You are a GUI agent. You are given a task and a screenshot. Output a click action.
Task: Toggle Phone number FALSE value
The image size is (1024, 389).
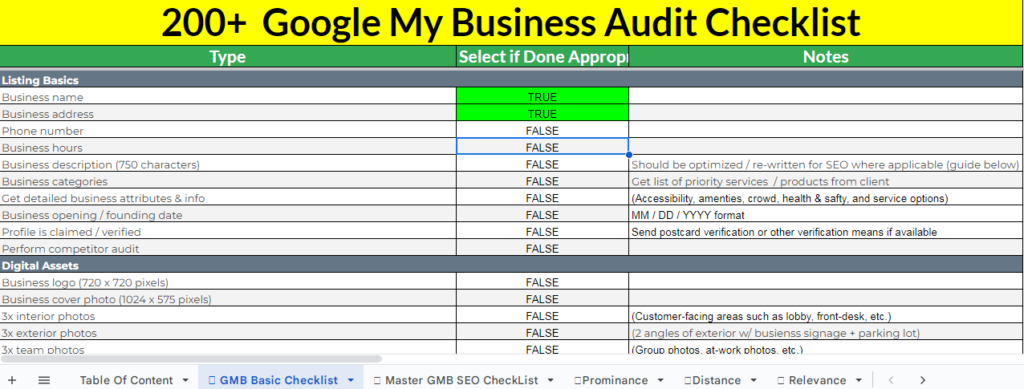coord(542,131)
